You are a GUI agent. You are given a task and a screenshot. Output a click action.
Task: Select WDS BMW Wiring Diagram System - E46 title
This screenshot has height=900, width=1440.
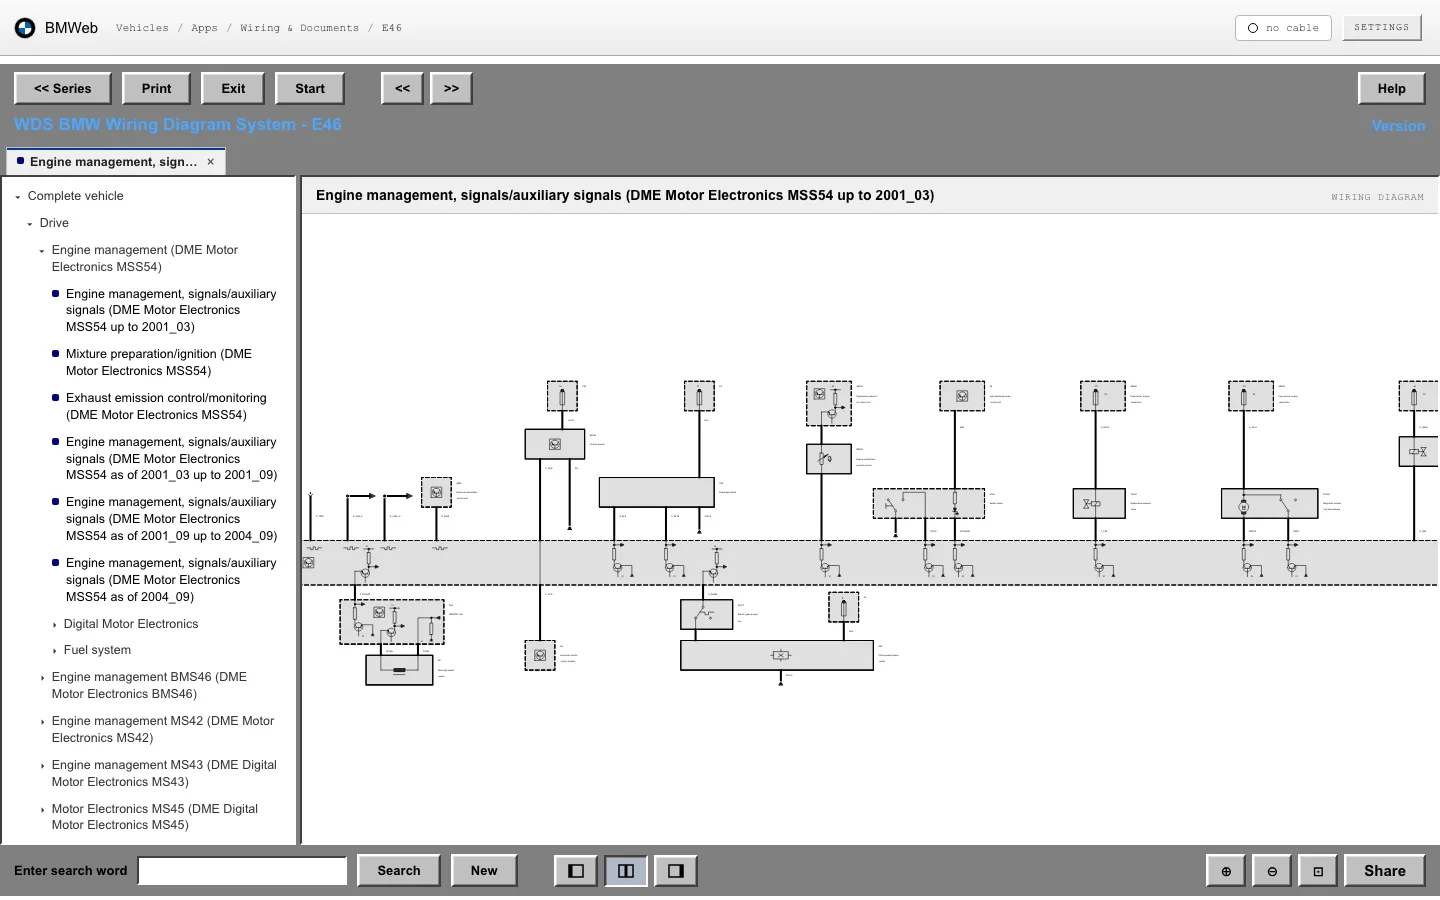click(178, 125)
